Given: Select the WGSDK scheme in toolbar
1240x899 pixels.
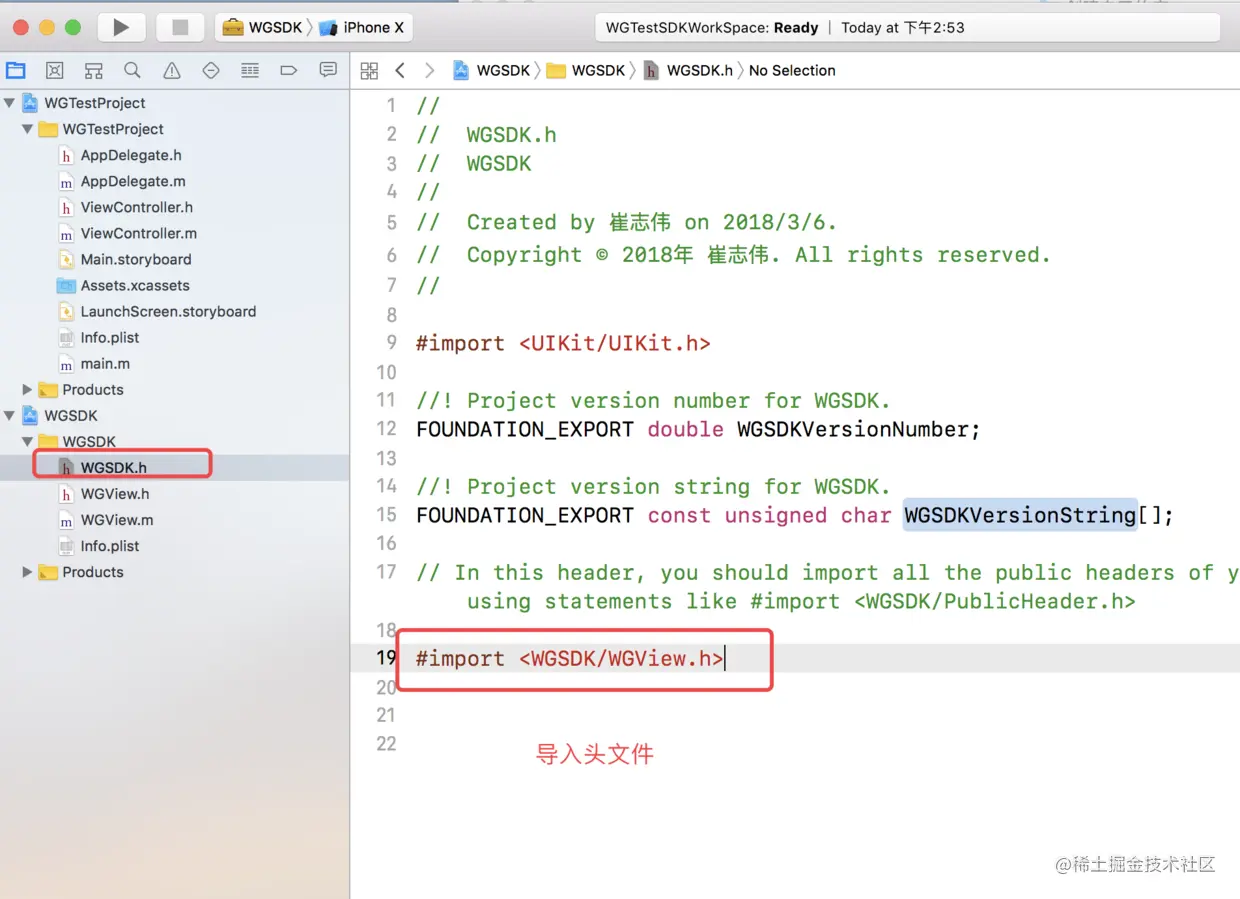Looking at the screenshot, I should click(x=262, y=27).
